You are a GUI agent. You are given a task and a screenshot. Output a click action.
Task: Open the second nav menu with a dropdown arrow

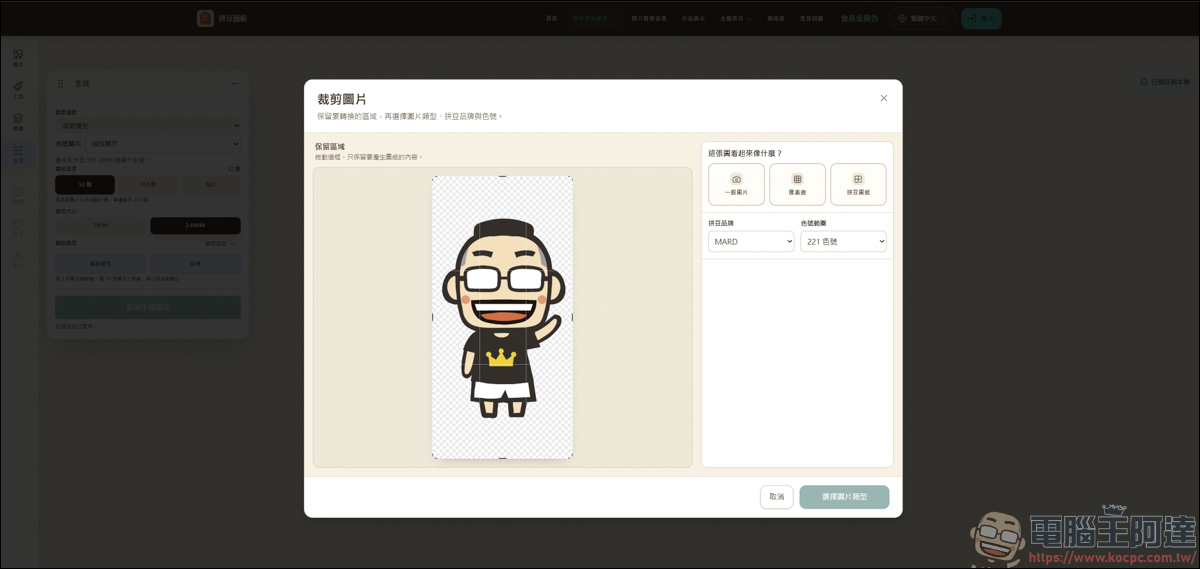pyautogui.click(x=737, y=18)
